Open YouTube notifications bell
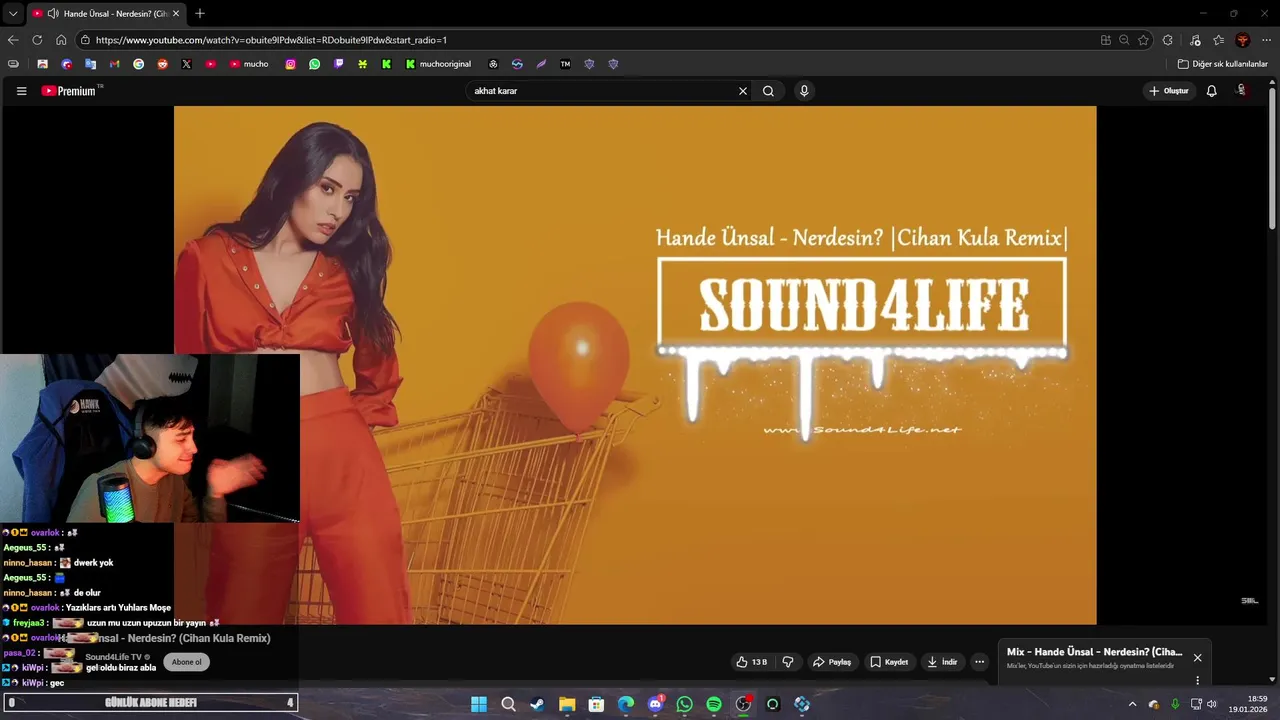The image size is (1280, 720). click(x=1211, y=91)
